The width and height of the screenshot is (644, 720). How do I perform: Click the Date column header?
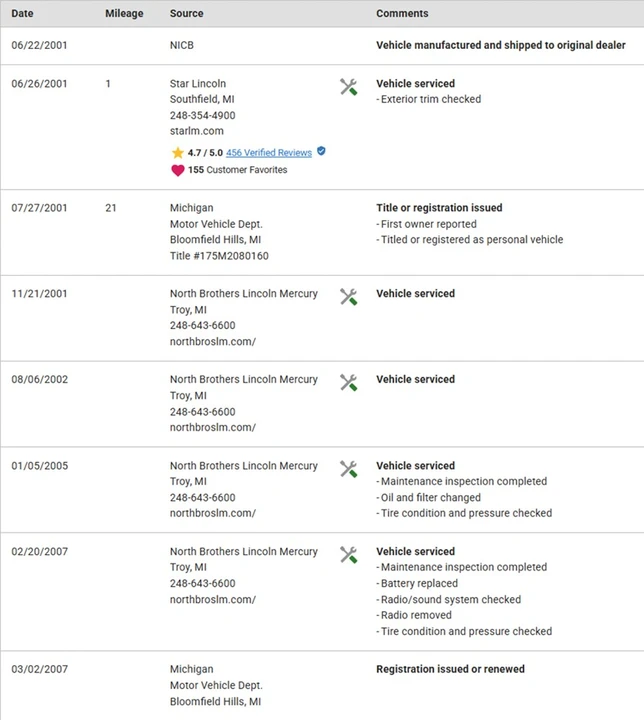[x=22, y=13]
